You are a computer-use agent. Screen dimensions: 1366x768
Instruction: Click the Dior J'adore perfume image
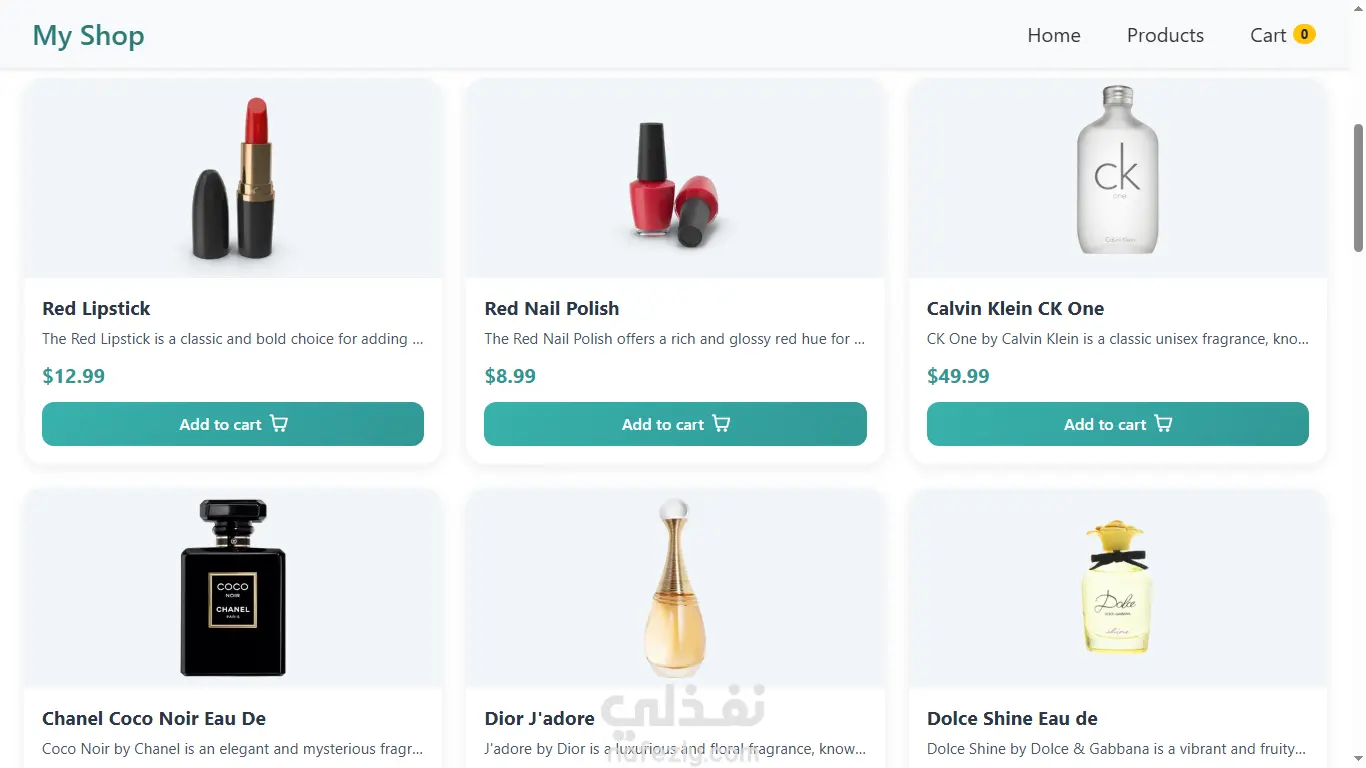(675, 587)
